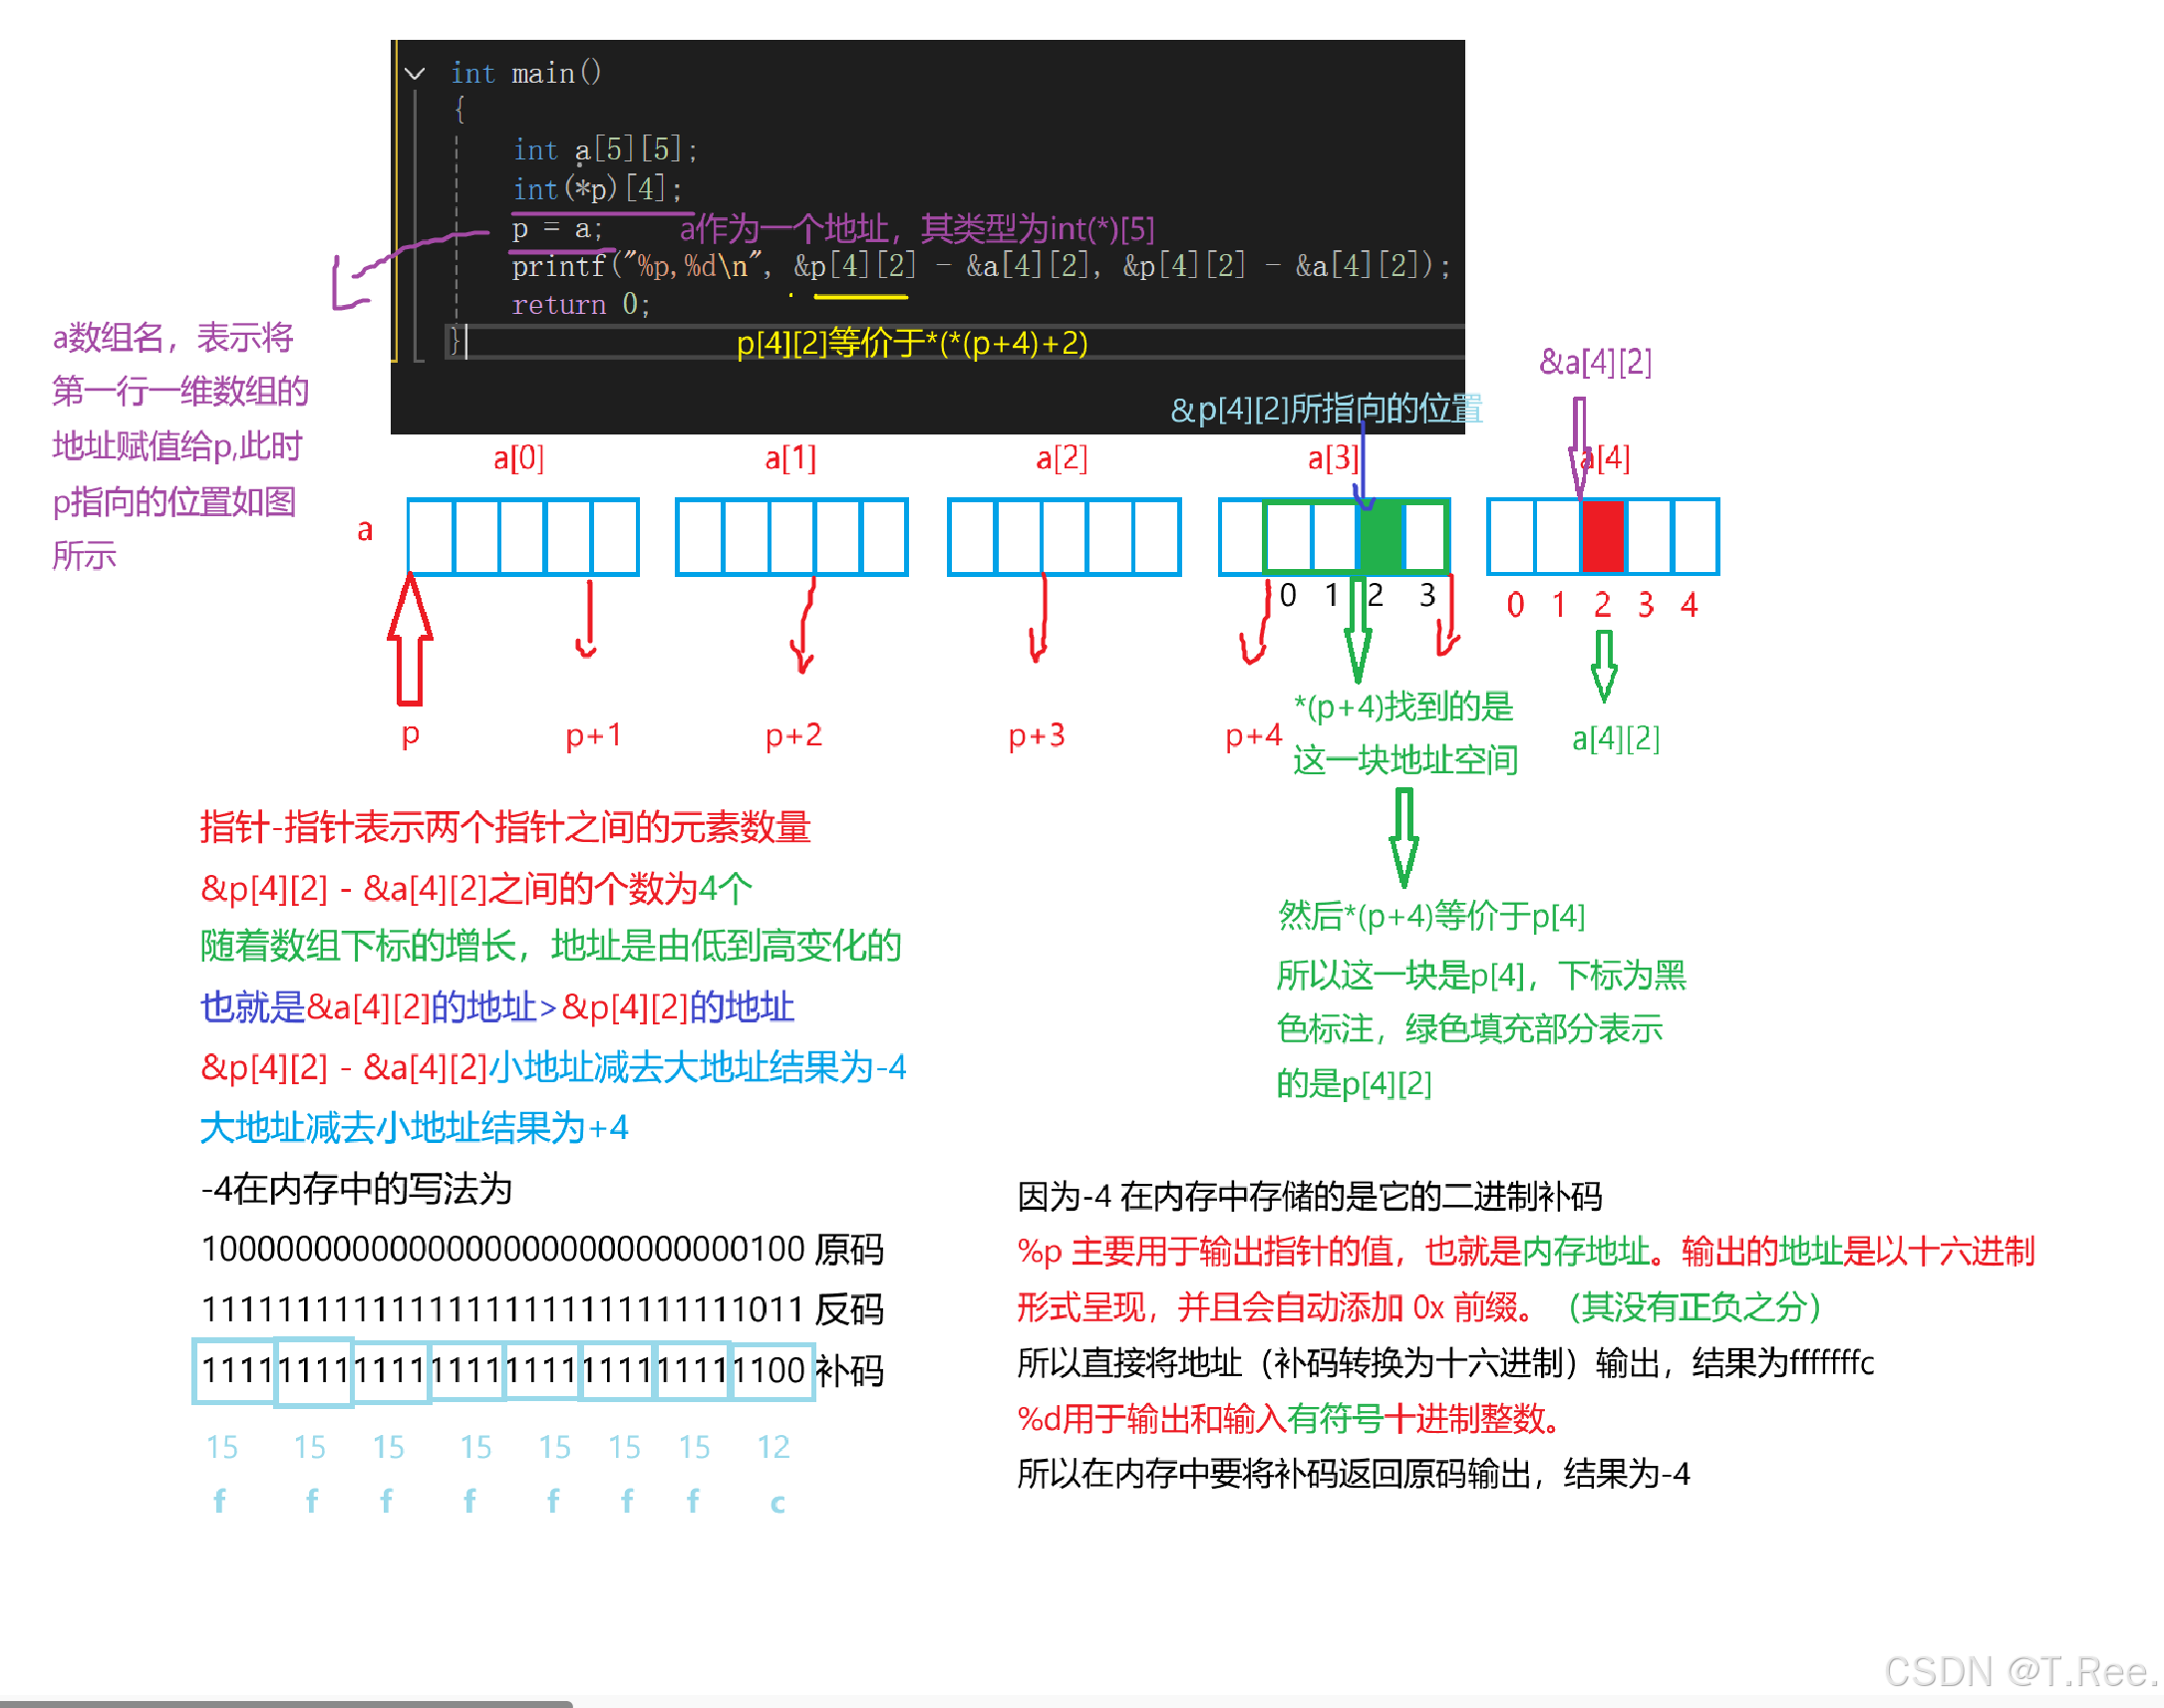
Task: Click the red curved arrow above p+1
Action: click(588, 620)
